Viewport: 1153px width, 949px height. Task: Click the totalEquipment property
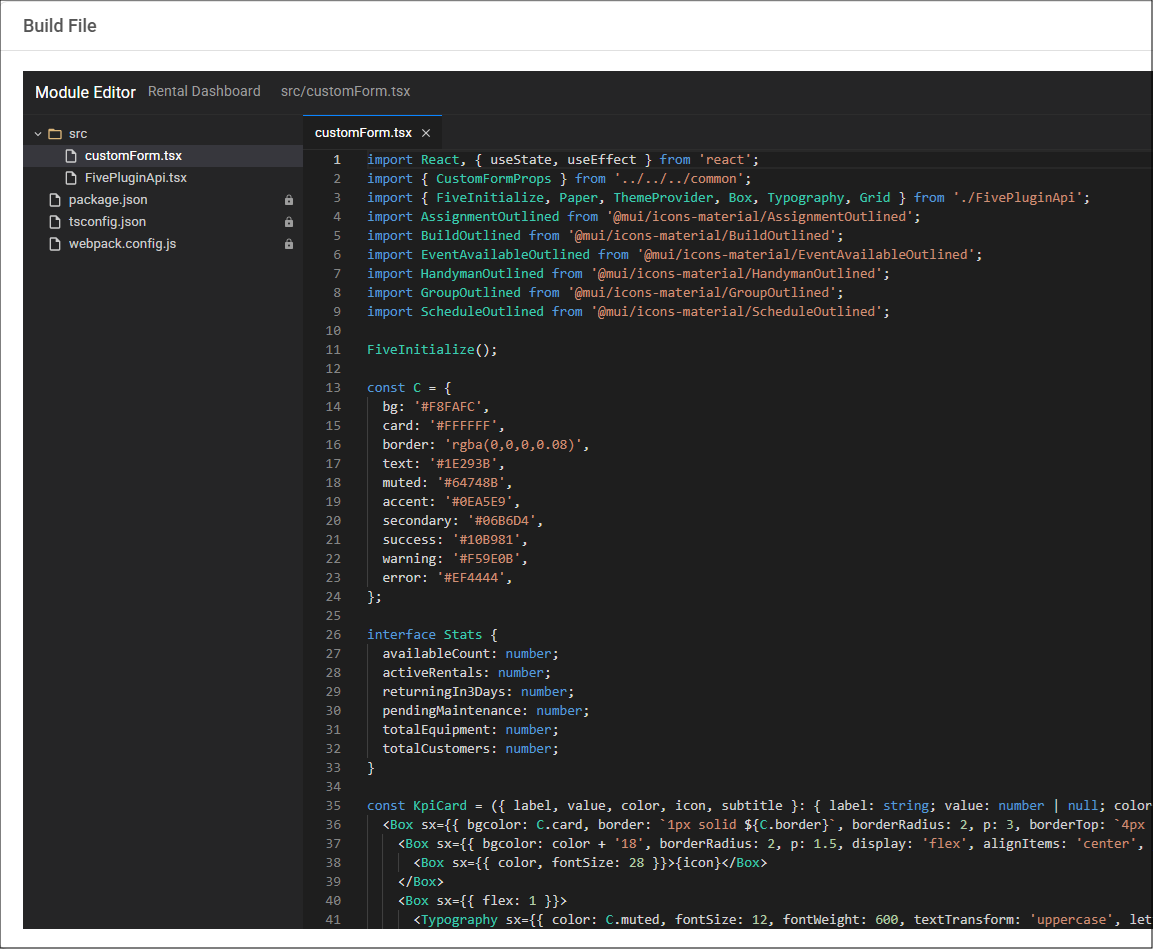(x=436, y=730)
